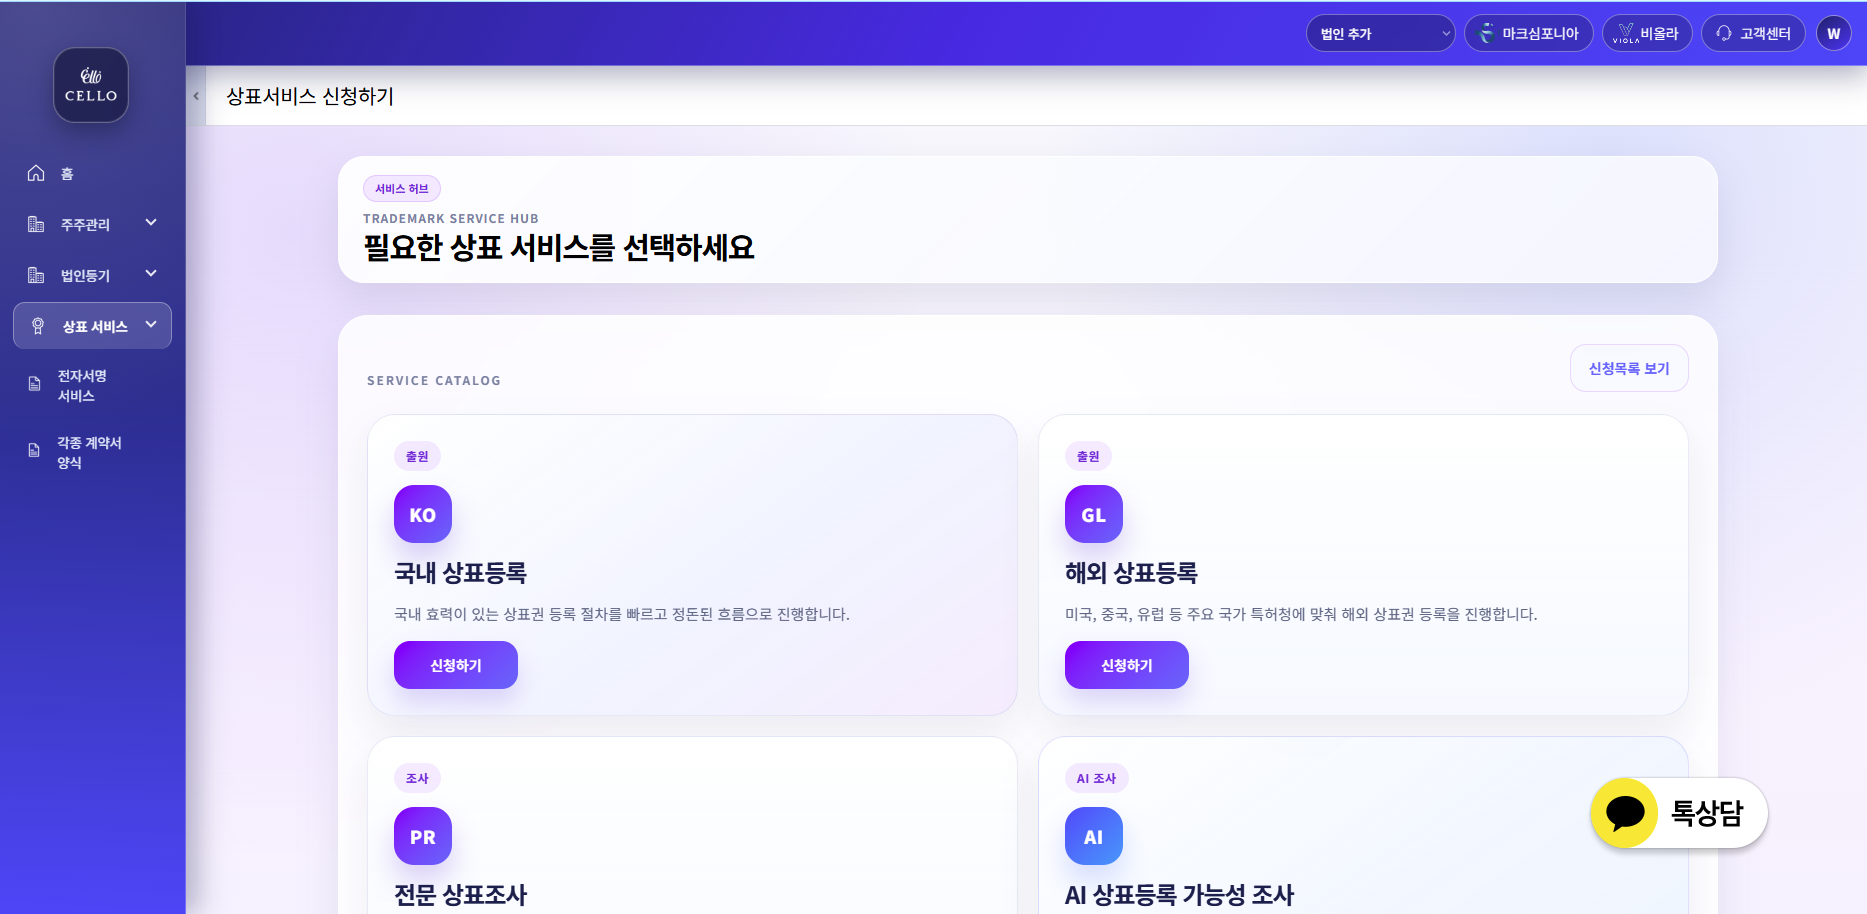Image resolution: width=1867 pixels, height=914 pixels.
Task: Open 주주관리 menu label
Action: [85, 225]
